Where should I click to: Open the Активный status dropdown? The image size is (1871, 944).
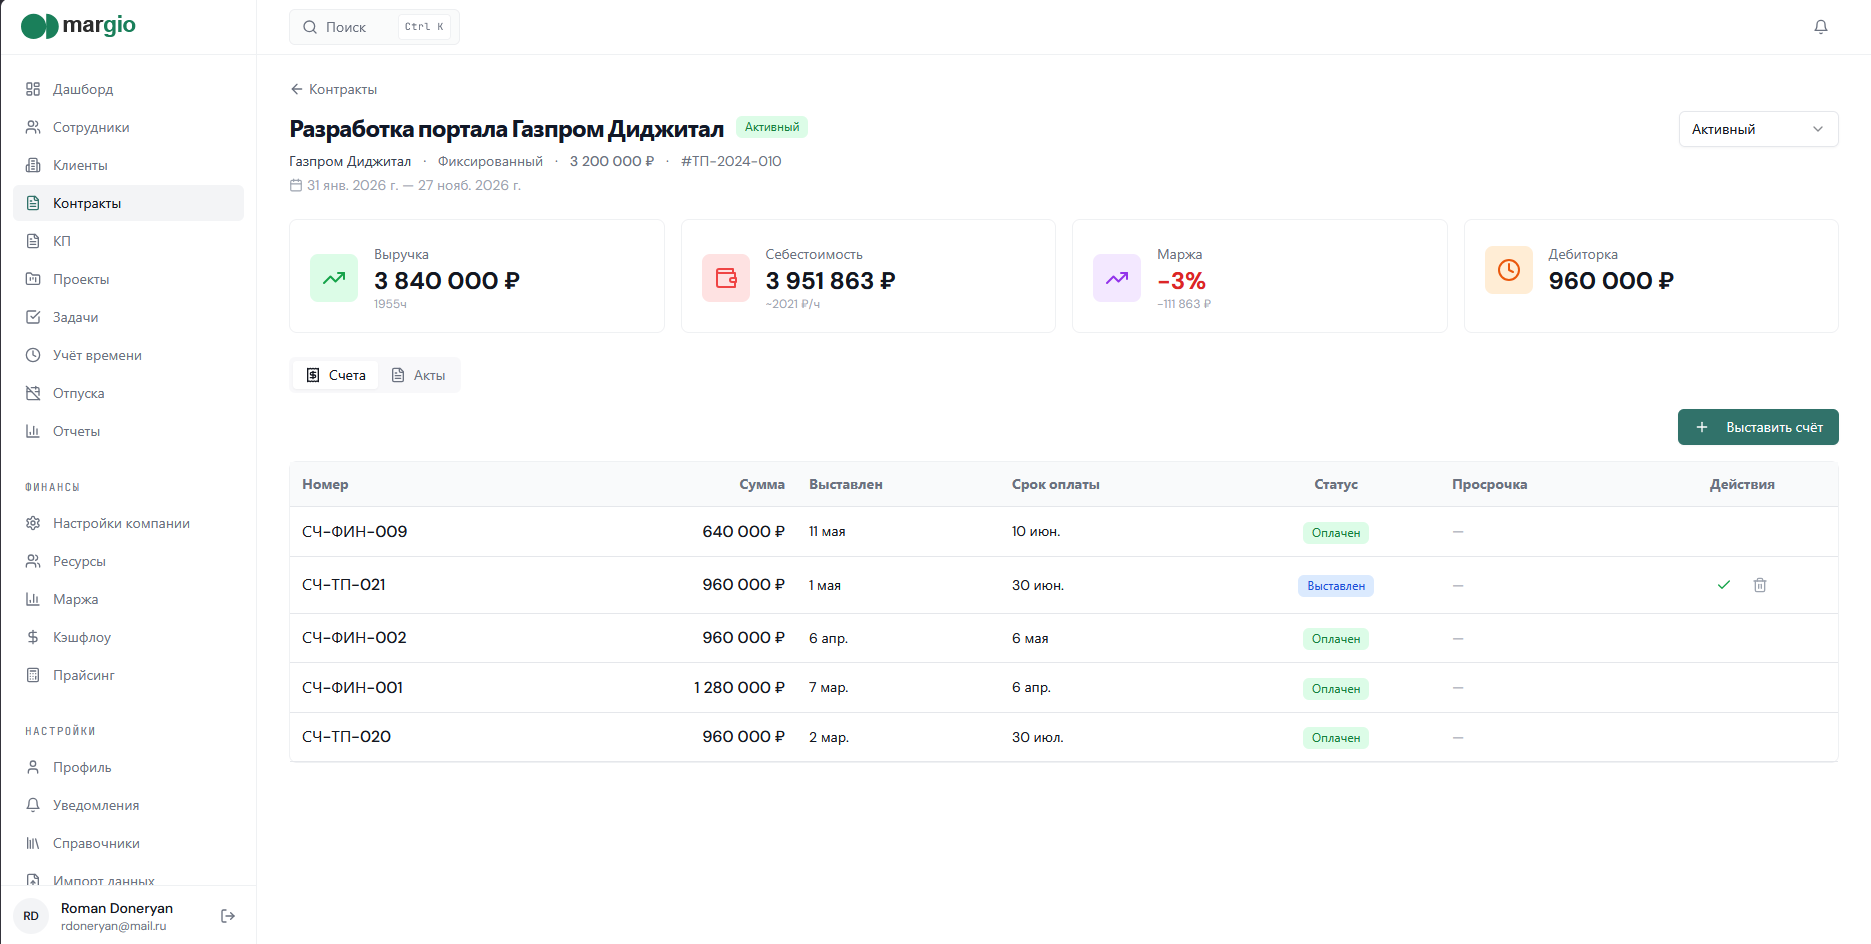click(x=1758, y=129)
